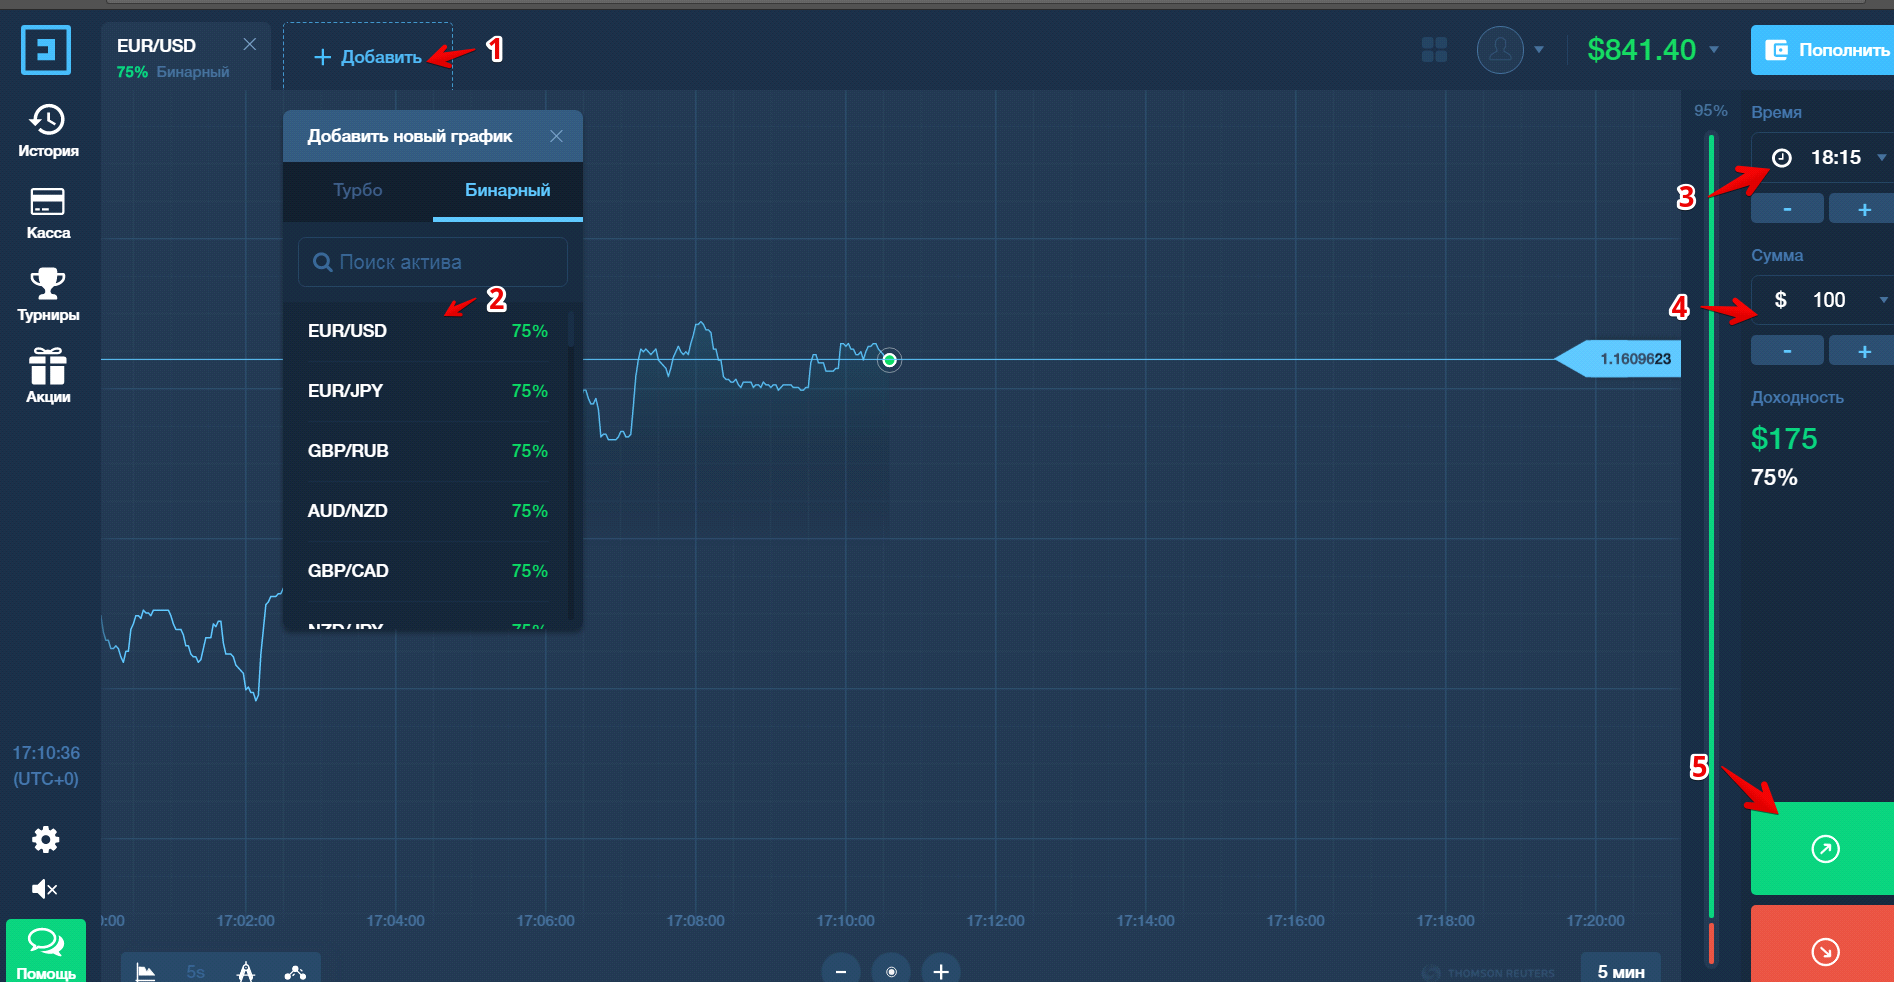This screenshot has height=982, width=1894.
Task: Select the Бинарный tab
Action: 507,190
